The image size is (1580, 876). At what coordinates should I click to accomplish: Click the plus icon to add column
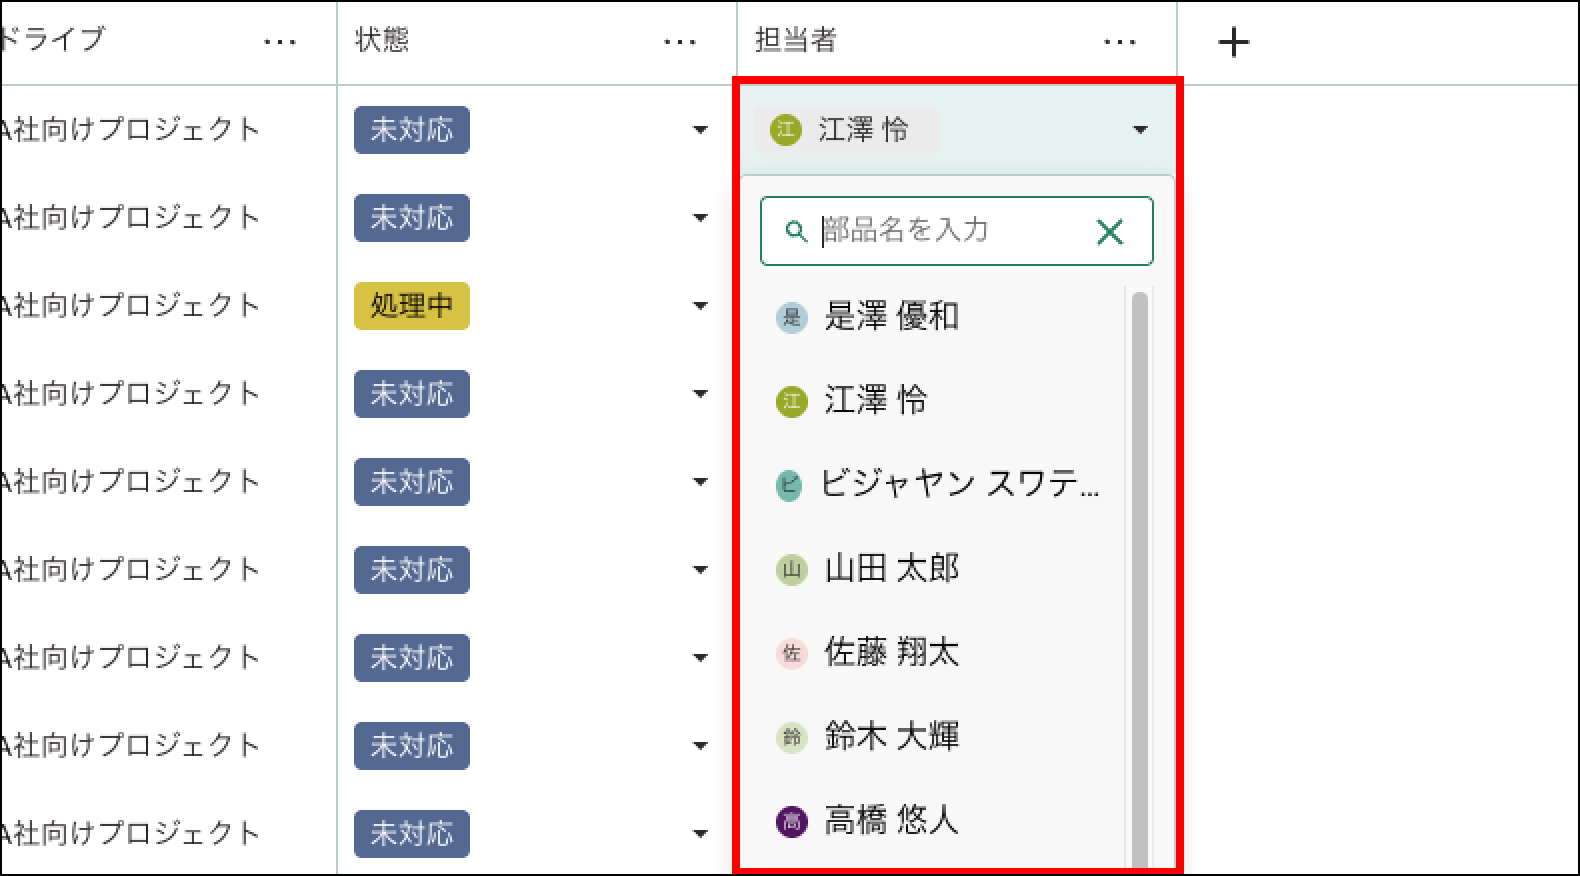pyautogui.click(x=1233, y=42)
